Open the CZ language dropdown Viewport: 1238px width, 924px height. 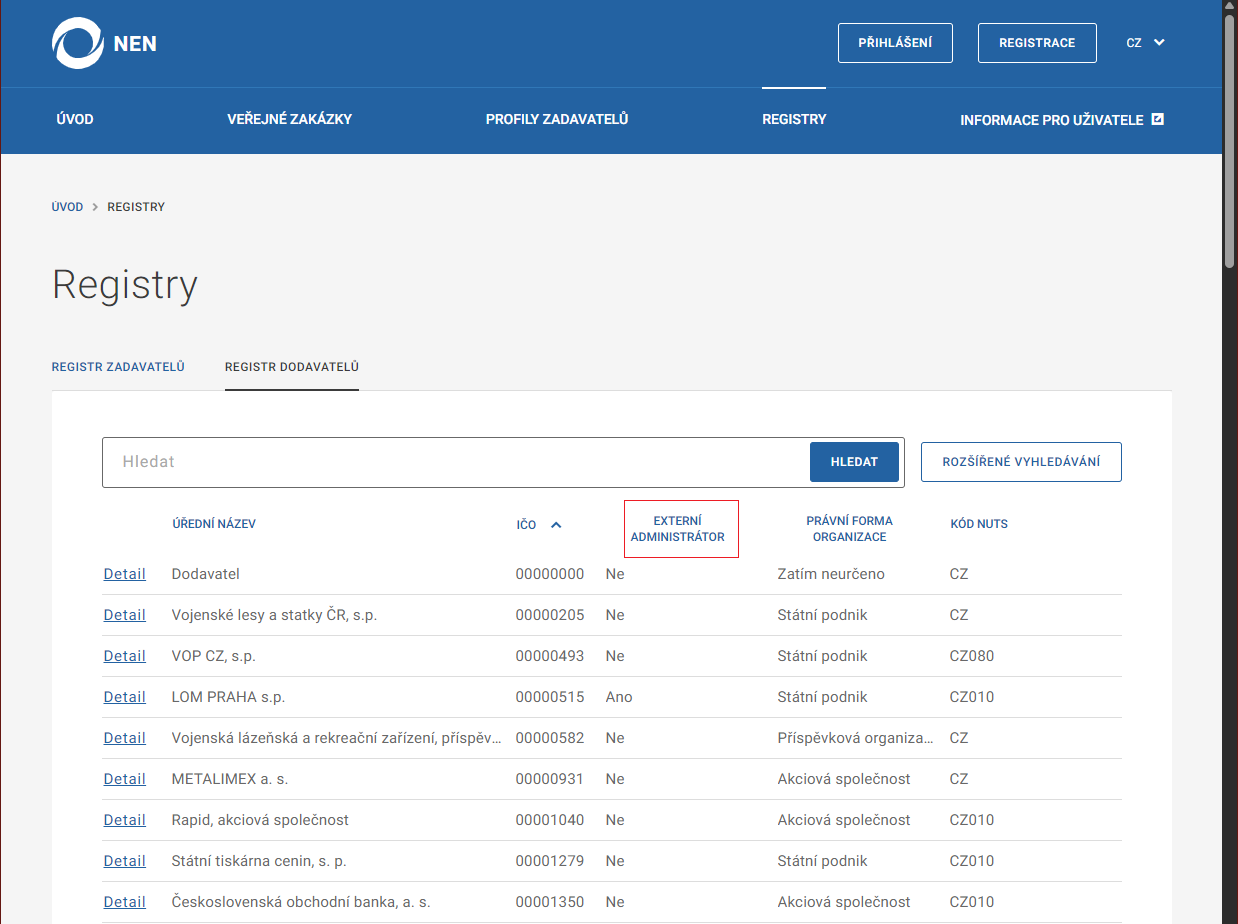pos(1145,43)
